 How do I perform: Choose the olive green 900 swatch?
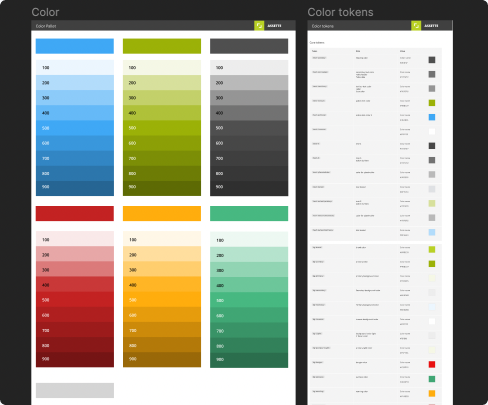click(x=162, y=188)
